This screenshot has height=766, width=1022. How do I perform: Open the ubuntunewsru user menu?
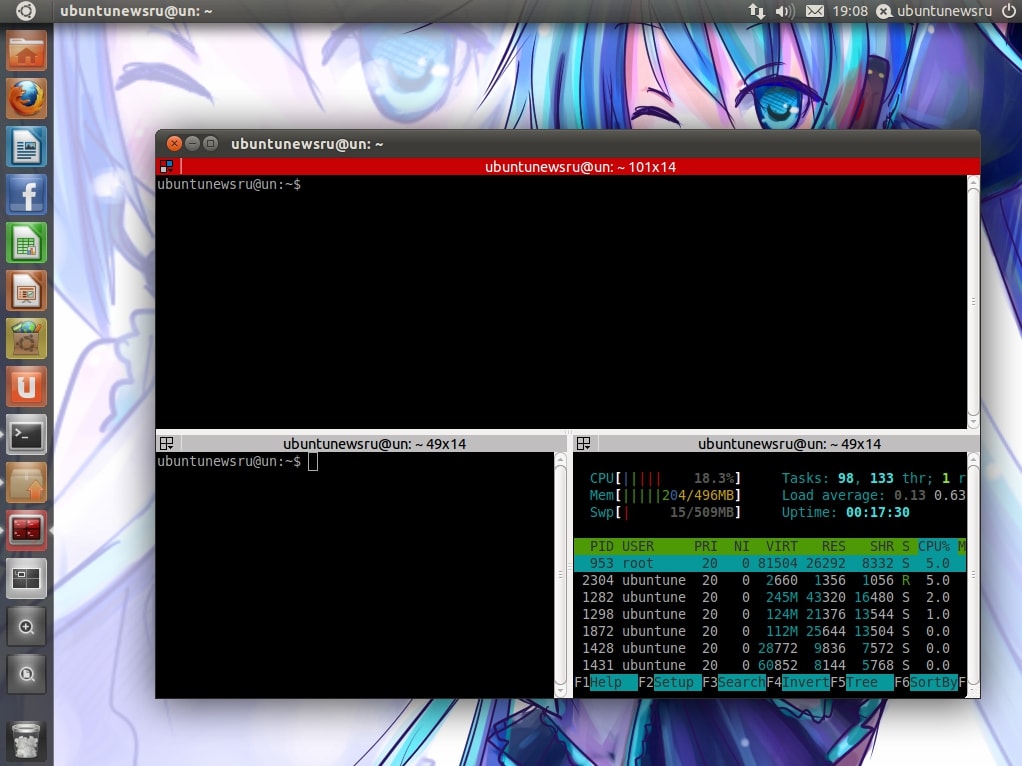(934, 11)
